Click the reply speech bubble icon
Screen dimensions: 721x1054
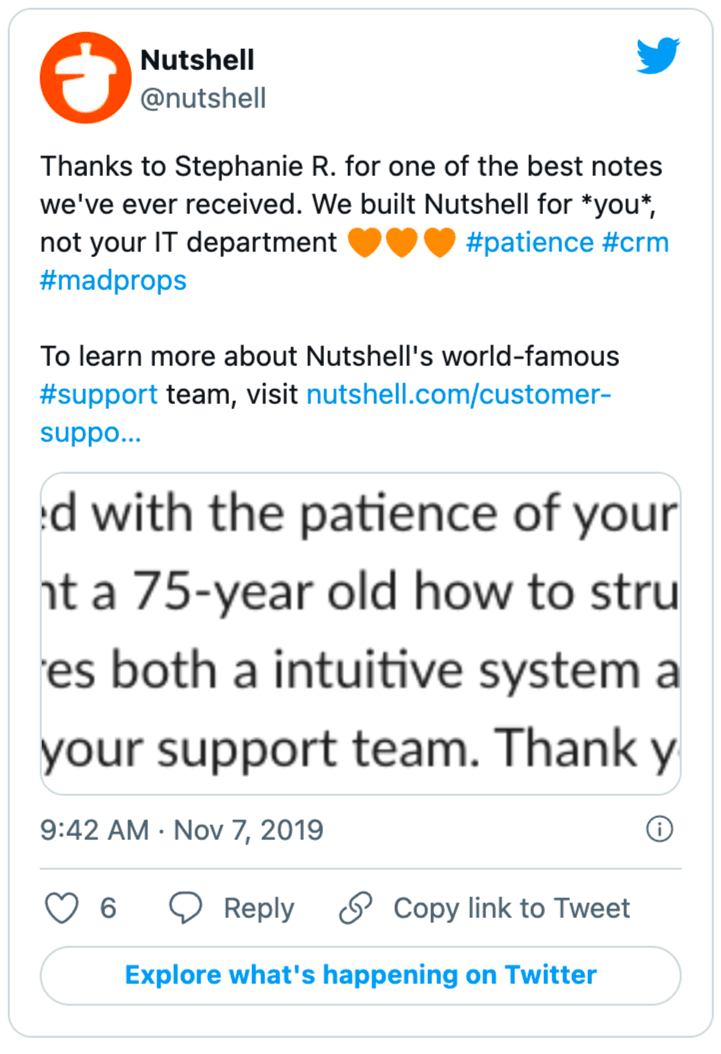click(x=185, y=907)
